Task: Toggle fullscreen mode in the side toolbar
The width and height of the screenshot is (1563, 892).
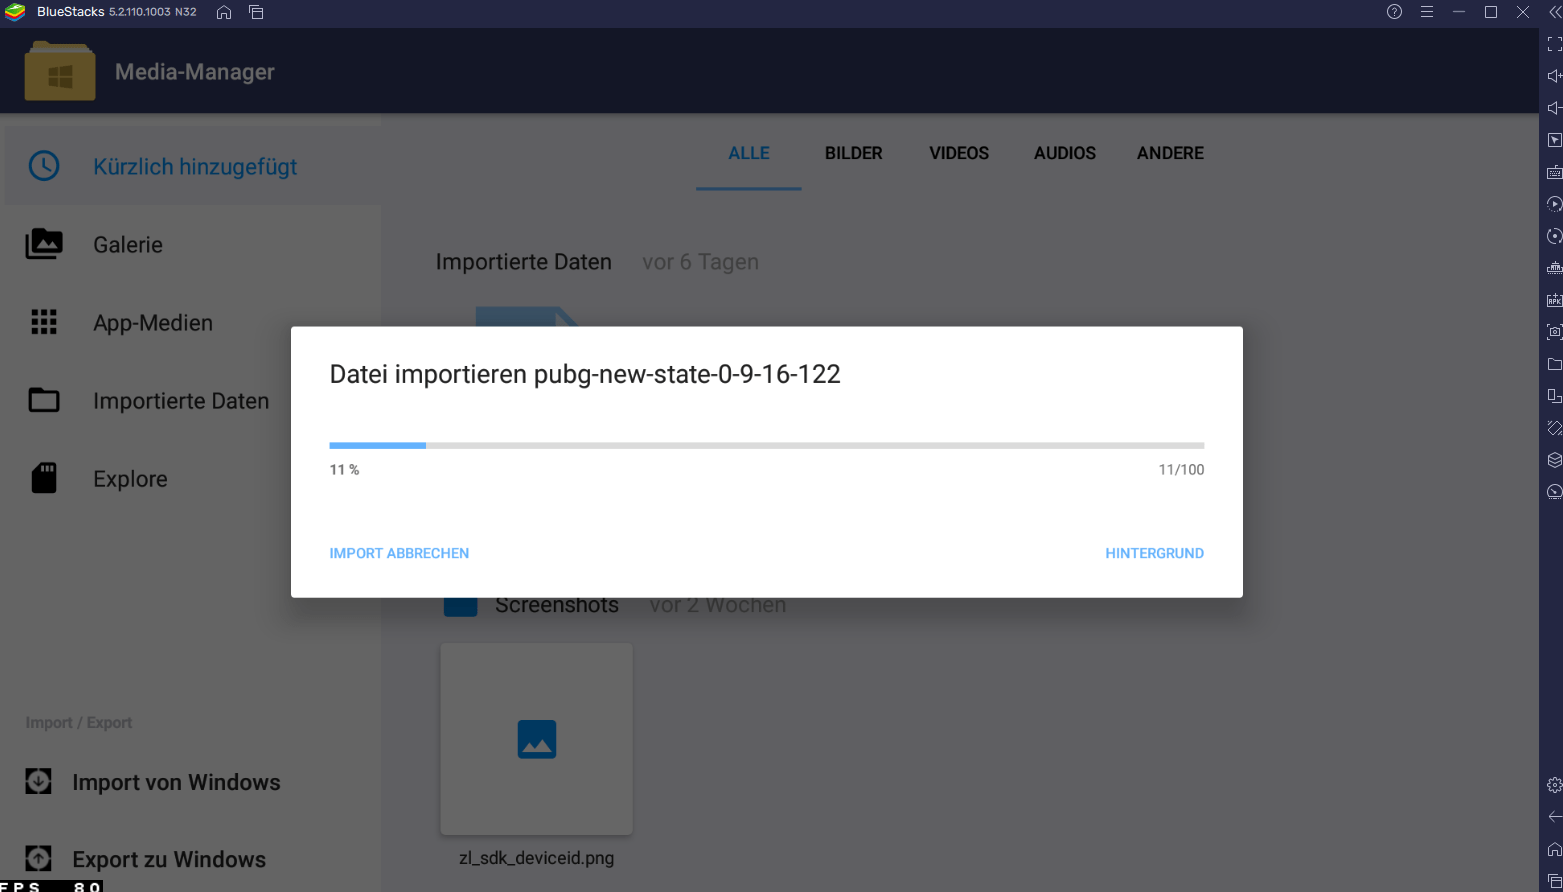Action: point(1554,44)
